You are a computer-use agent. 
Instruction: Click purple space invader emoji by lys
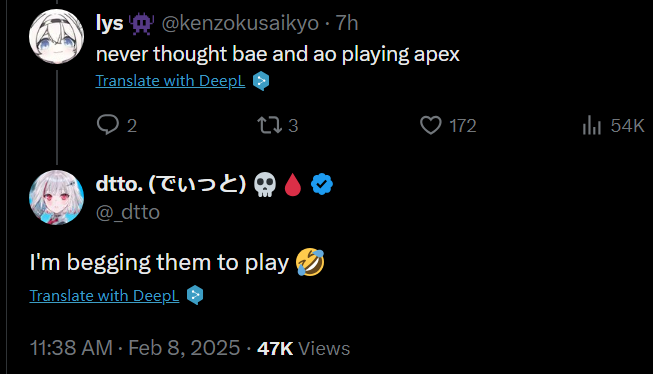point(142,23)
